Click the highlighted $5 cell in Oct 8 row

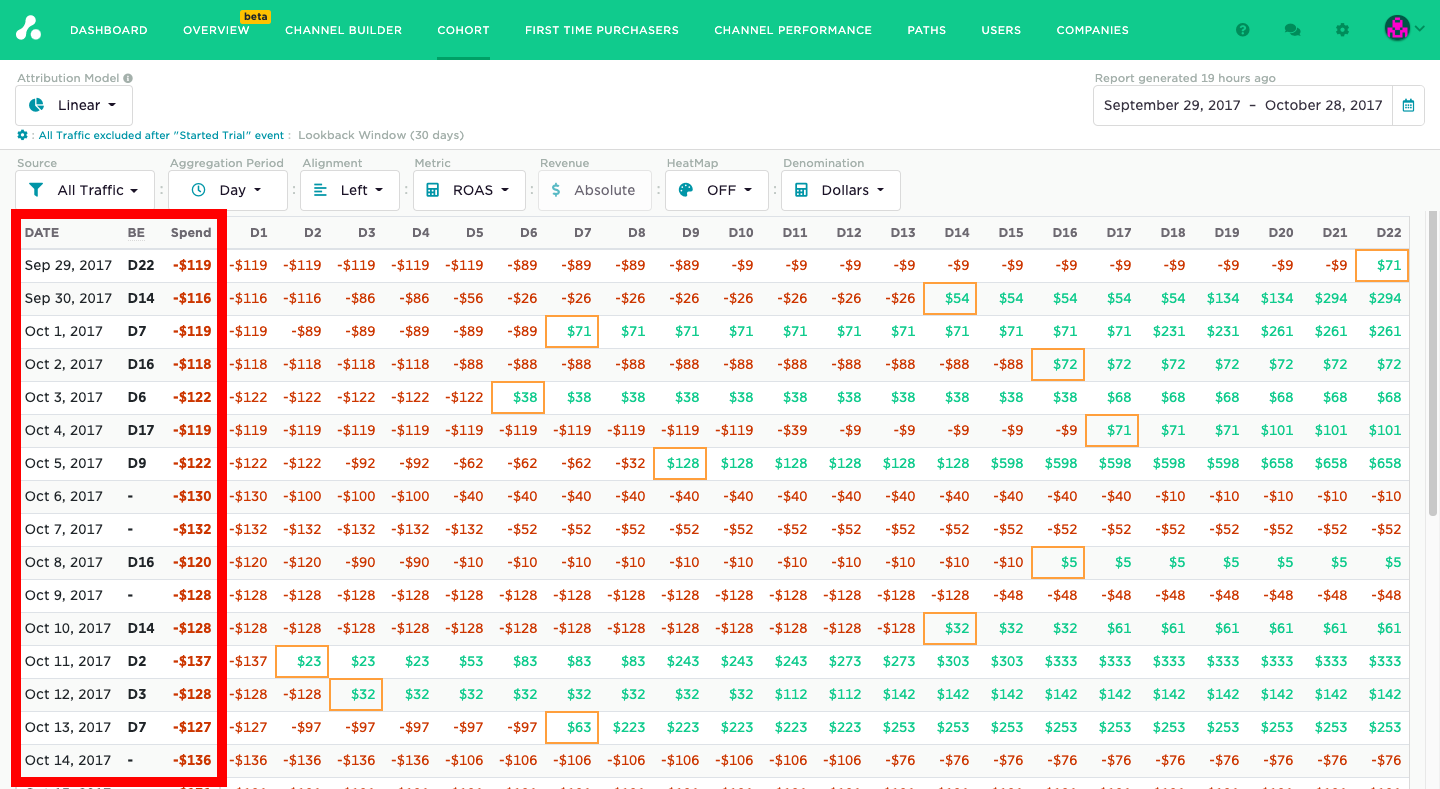[x=1058, y=562]
